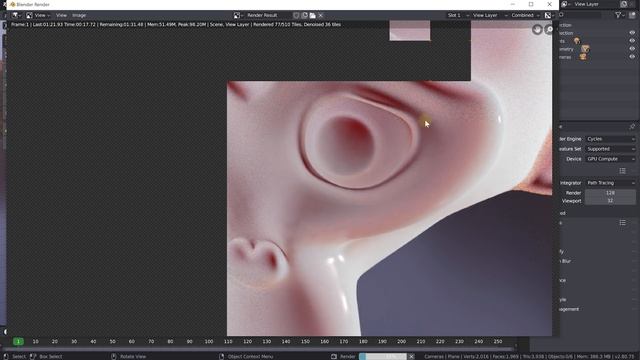This screenshot has height=360, width=640.
Task: Click the Render samples field 128
Action: 610,193
